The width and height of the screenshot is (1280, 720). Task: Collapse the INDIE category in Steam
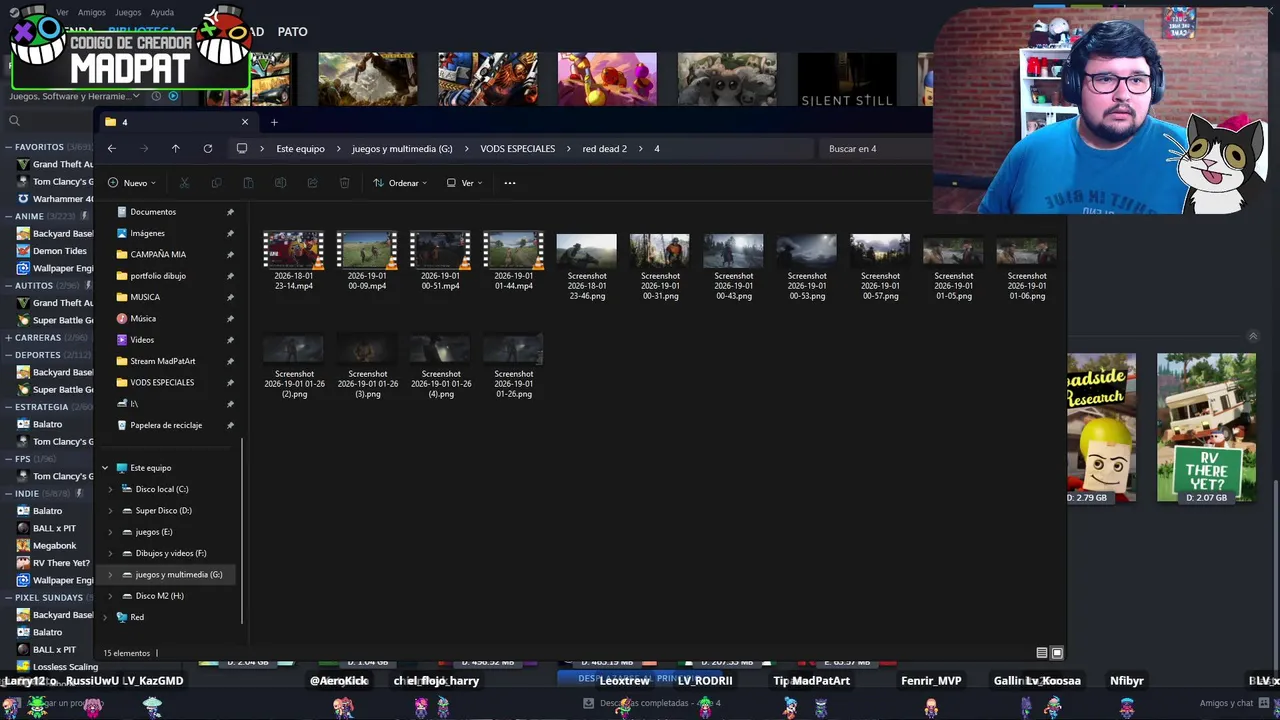[9, 493]
